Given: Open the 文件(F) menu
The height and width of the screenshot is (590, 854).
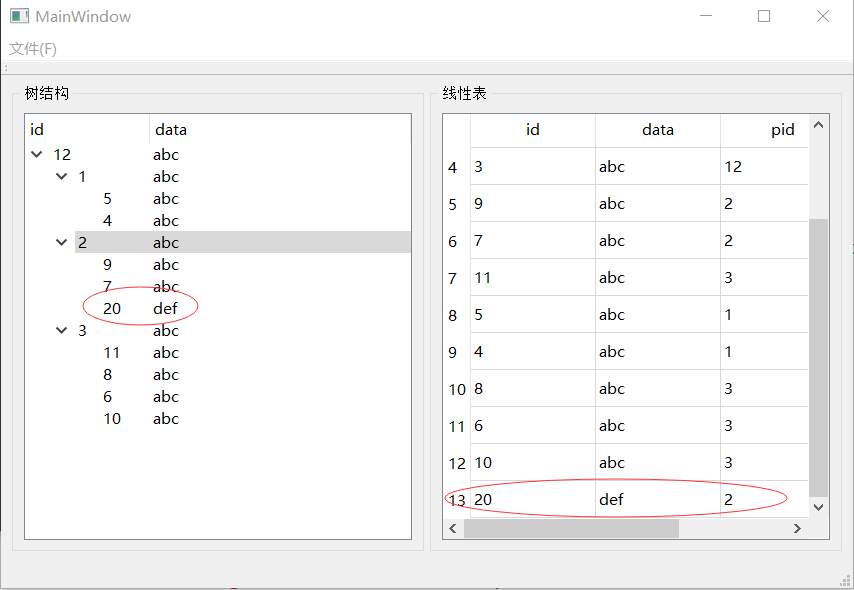Looking at the screenshot, I should point(33,49).
